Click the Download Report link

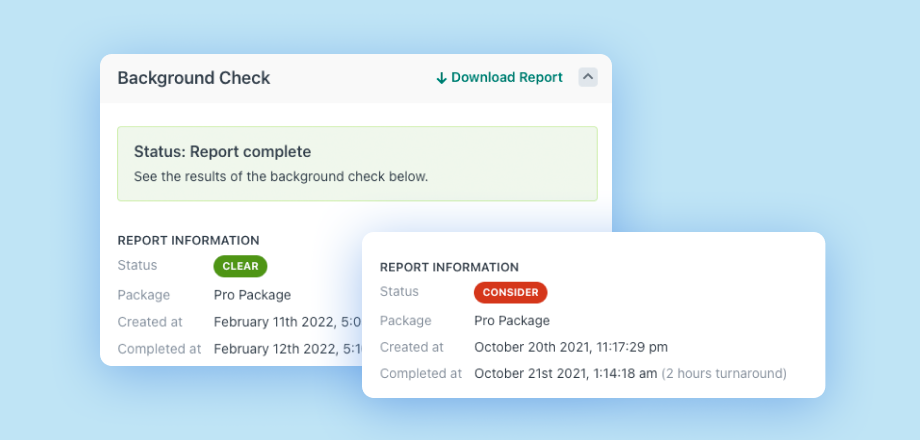coord(499,77)
